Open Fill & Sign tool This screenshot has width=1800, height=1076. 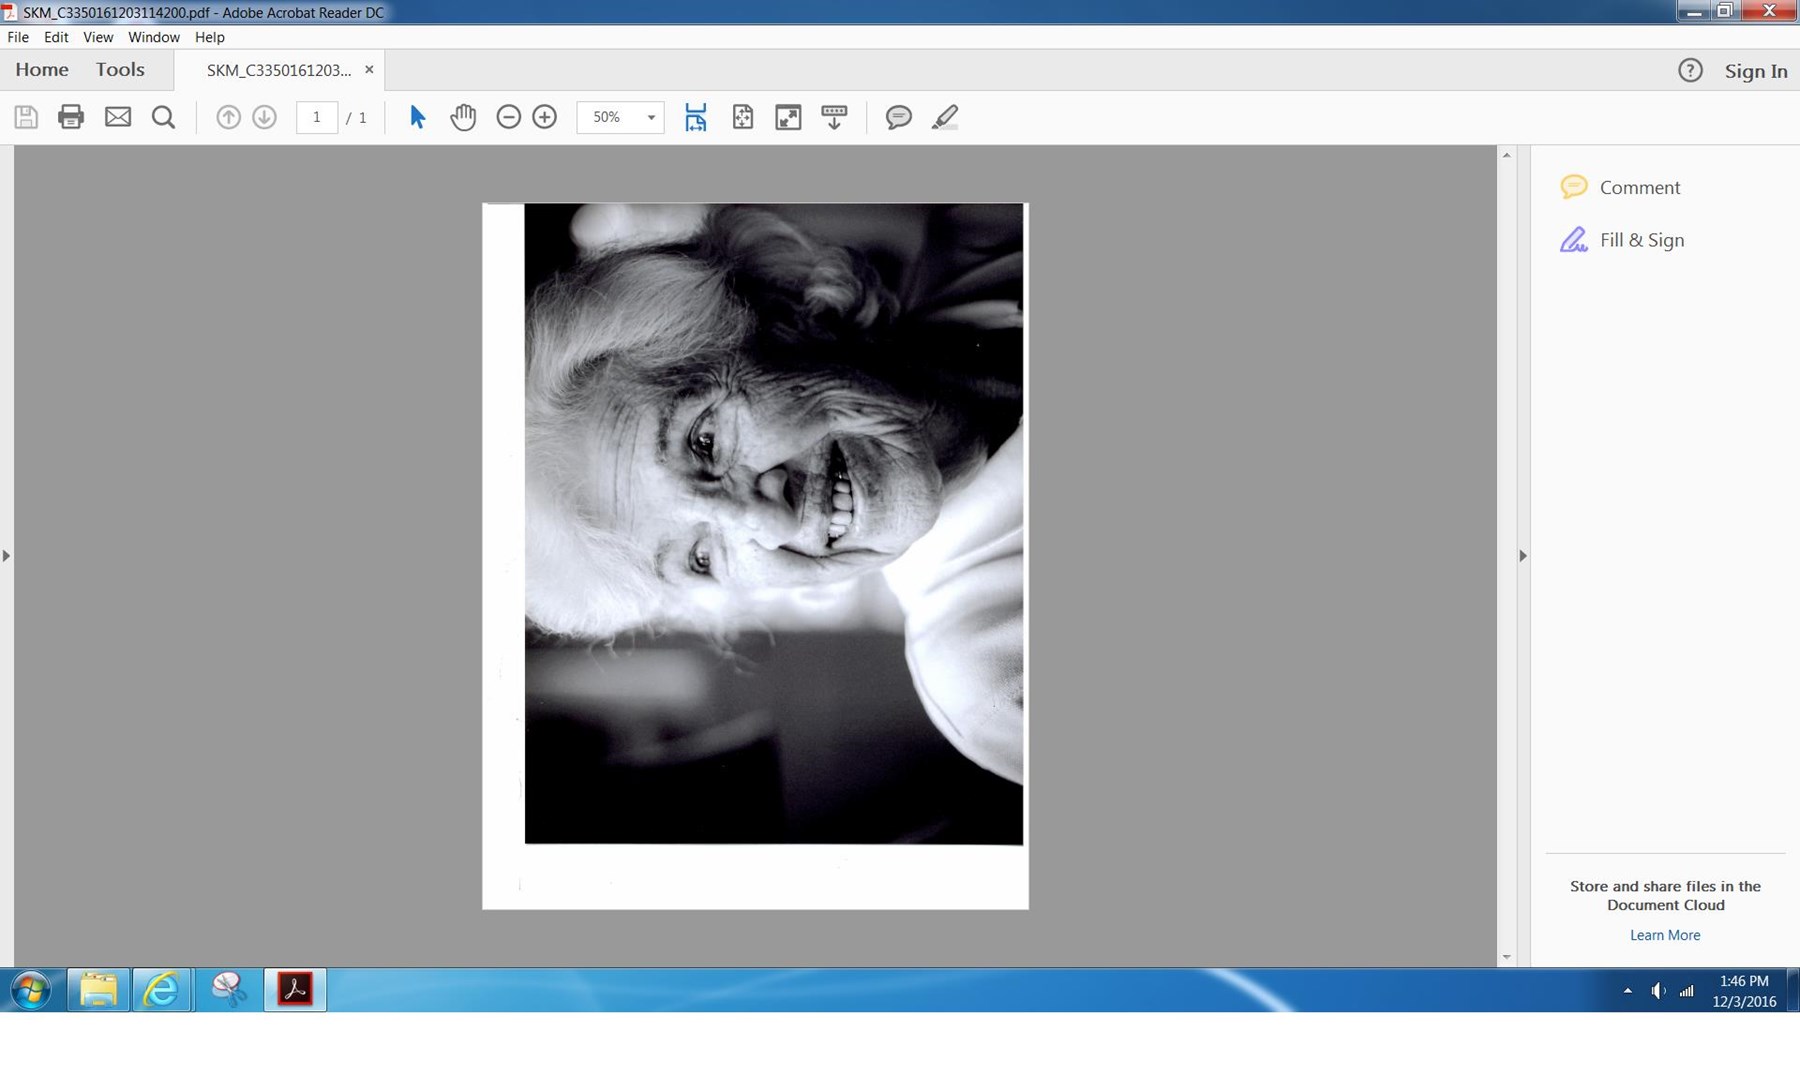(x=1641, y=240)
